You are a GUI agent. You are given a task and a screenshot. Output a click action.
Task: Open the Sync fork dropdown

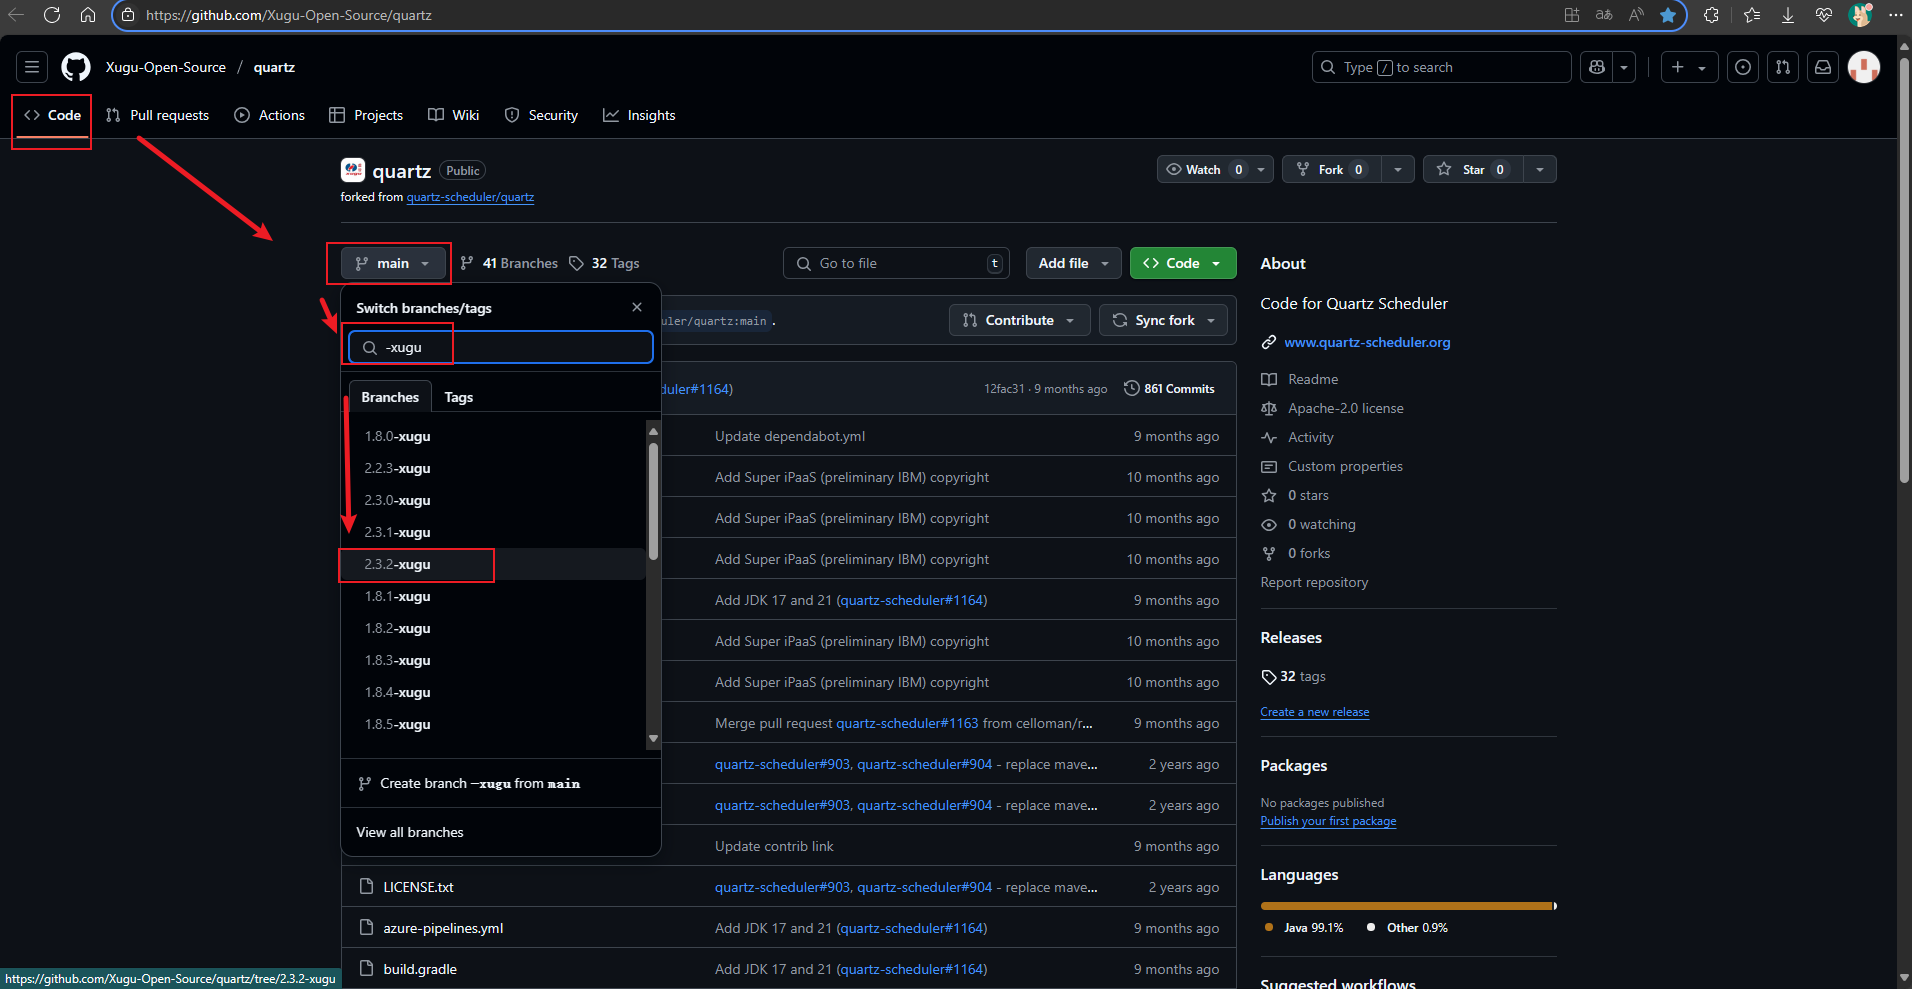(x=1163, y=320)
